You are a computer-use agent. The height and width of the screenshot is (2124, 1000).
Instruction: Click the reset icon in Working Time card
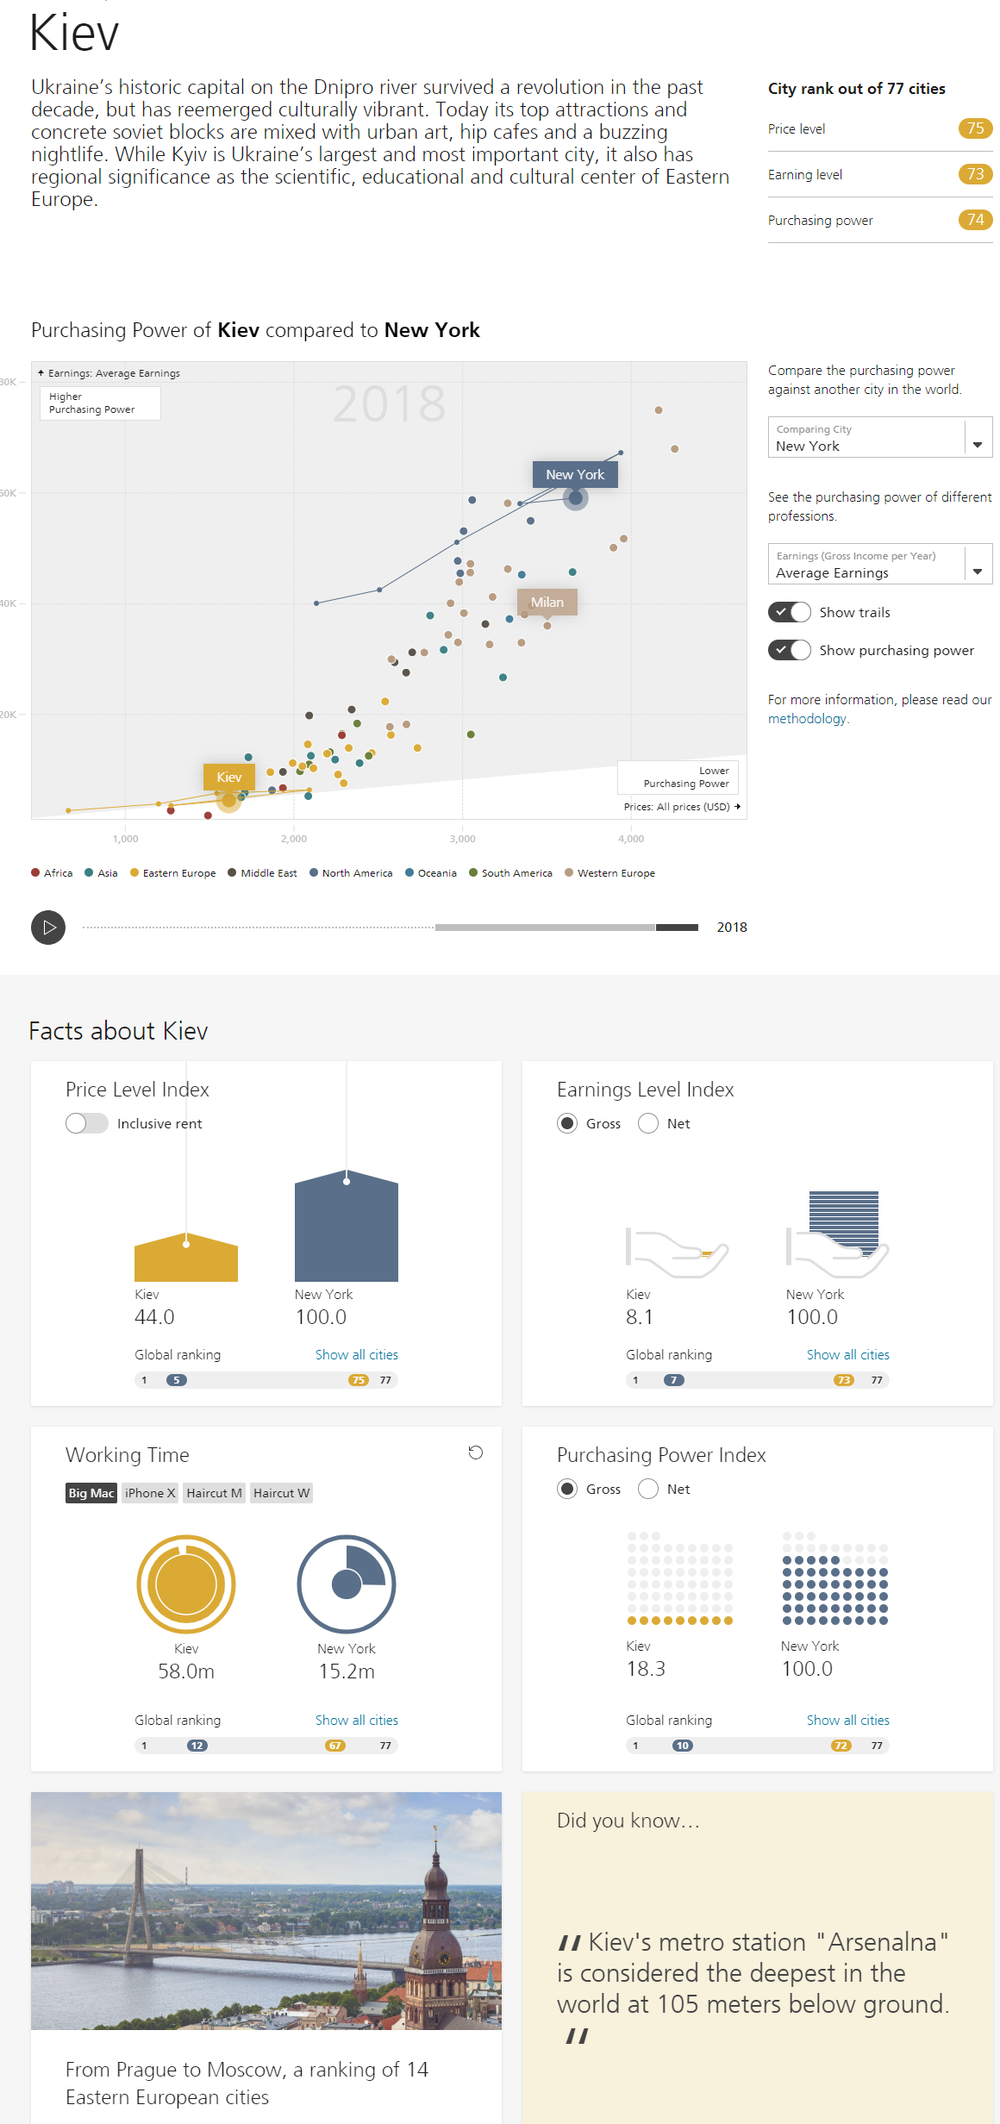476,1453
